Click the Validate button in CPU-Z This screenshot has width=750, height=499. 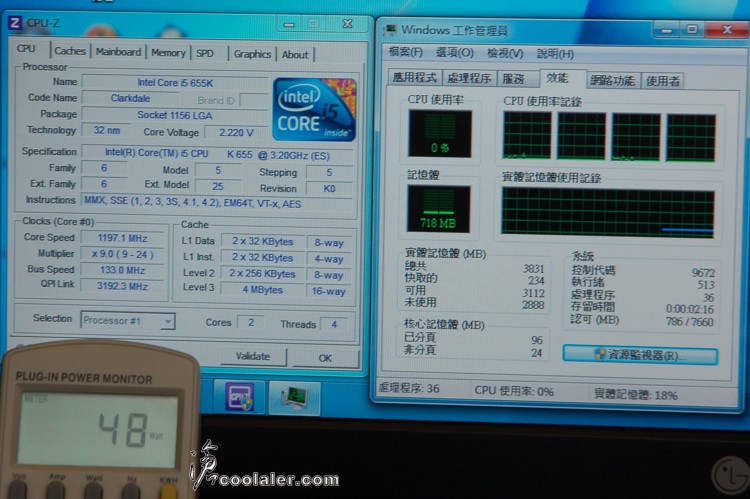click(x=253, y=356)
